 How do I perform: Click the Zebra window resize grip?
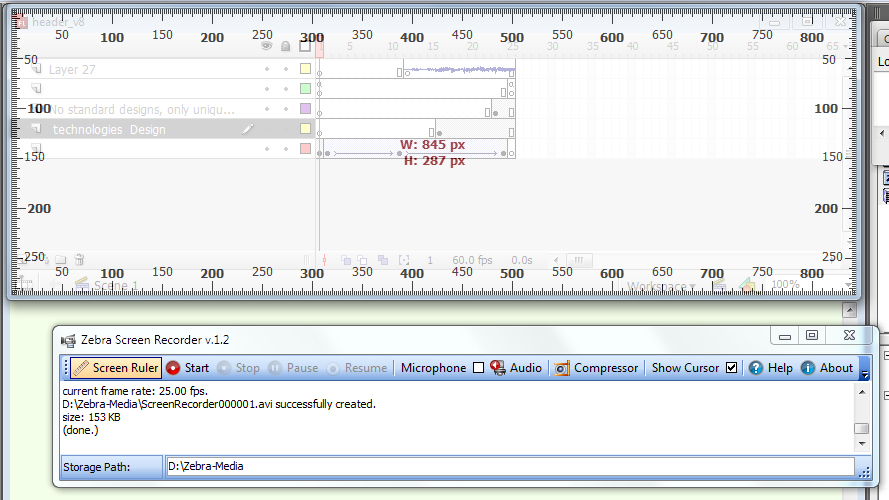pyautogui.click(x=864, y=473)
